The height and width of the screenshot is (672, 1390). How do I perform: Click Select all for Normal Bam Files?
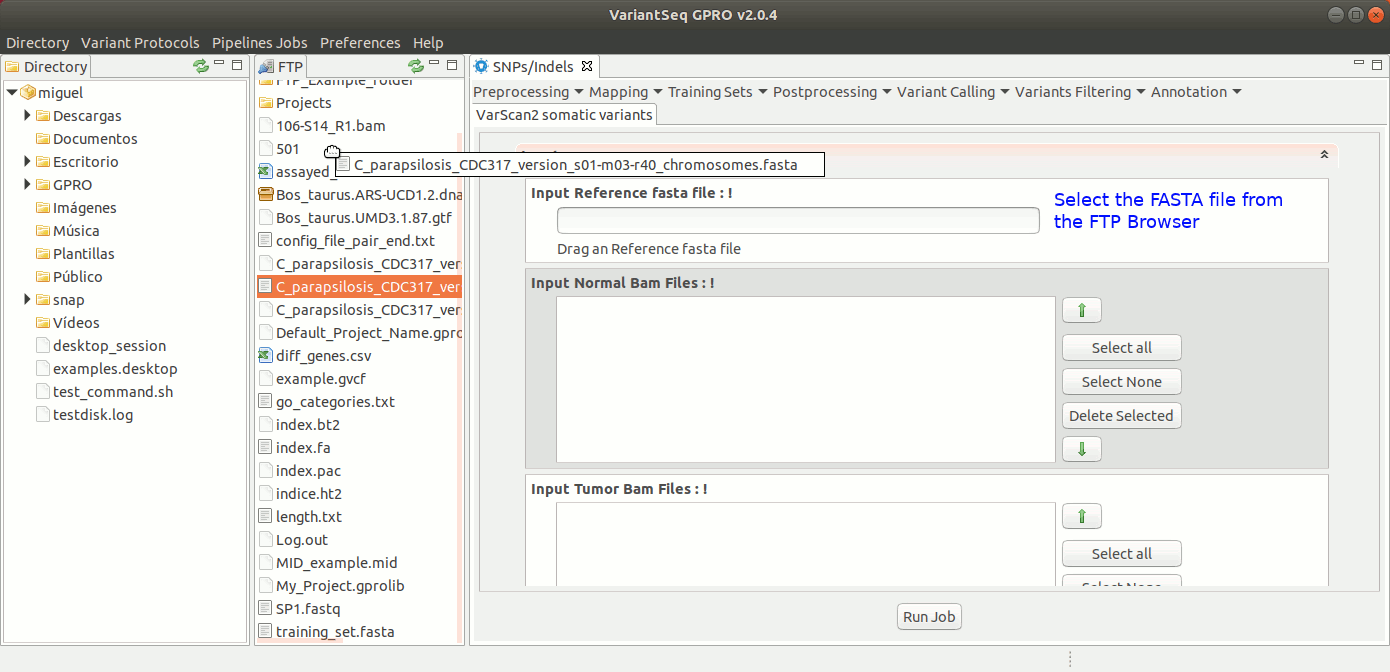(1121, 348)
